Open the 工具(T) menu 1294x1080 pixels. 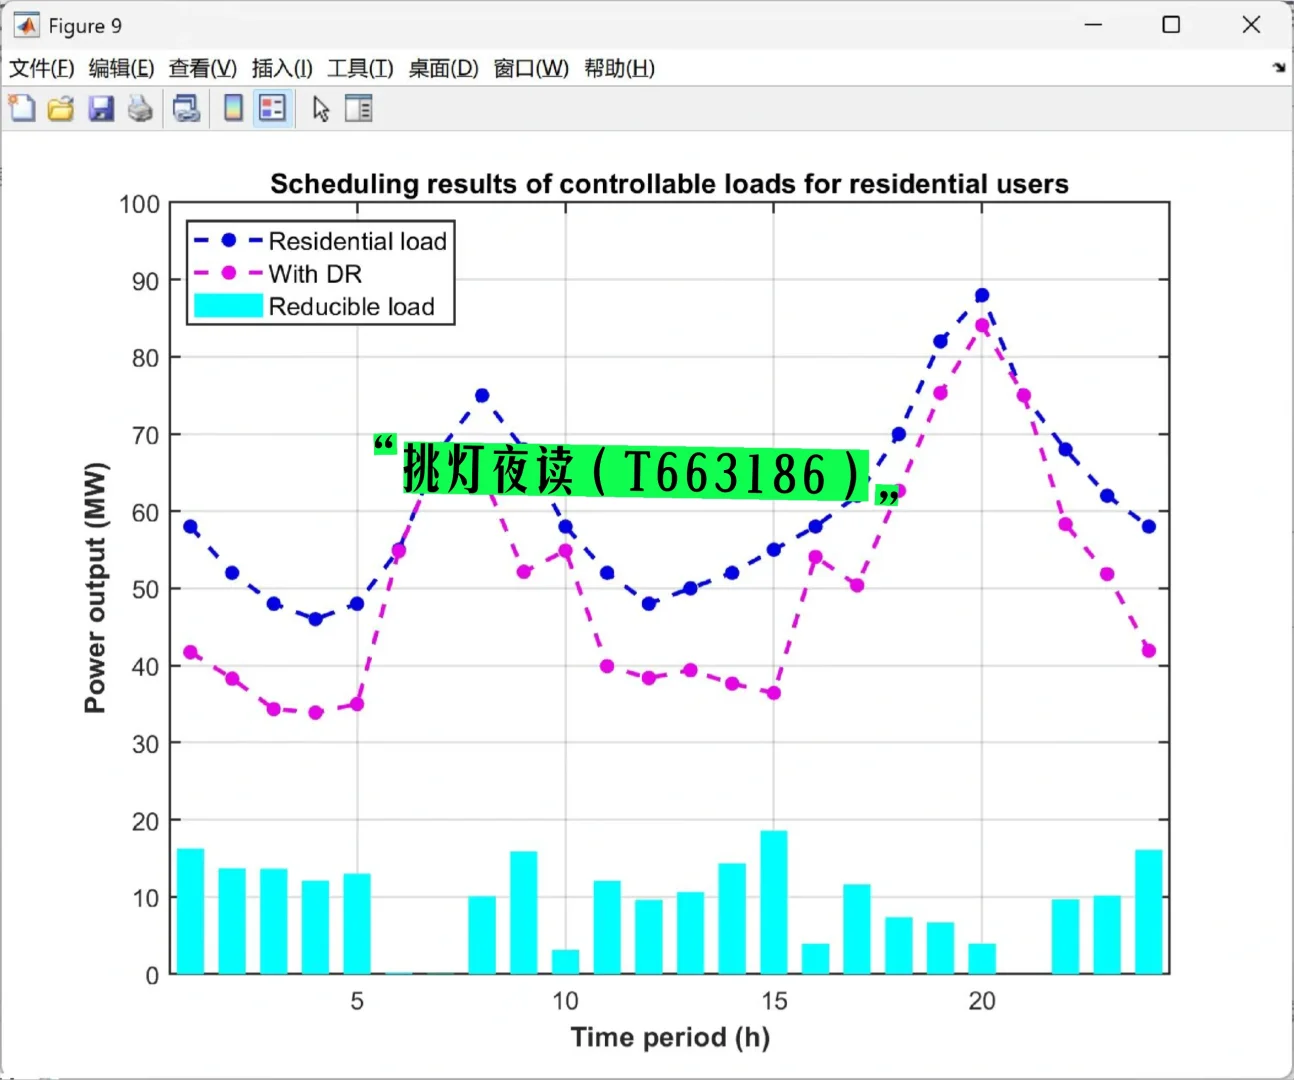360,68
